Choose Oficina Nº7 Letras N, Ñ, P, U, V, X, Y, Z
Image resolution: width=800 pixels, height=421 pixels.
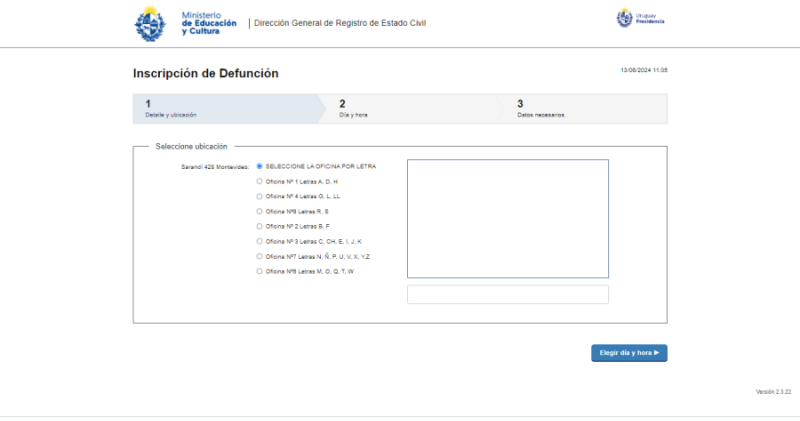(260, 256)
